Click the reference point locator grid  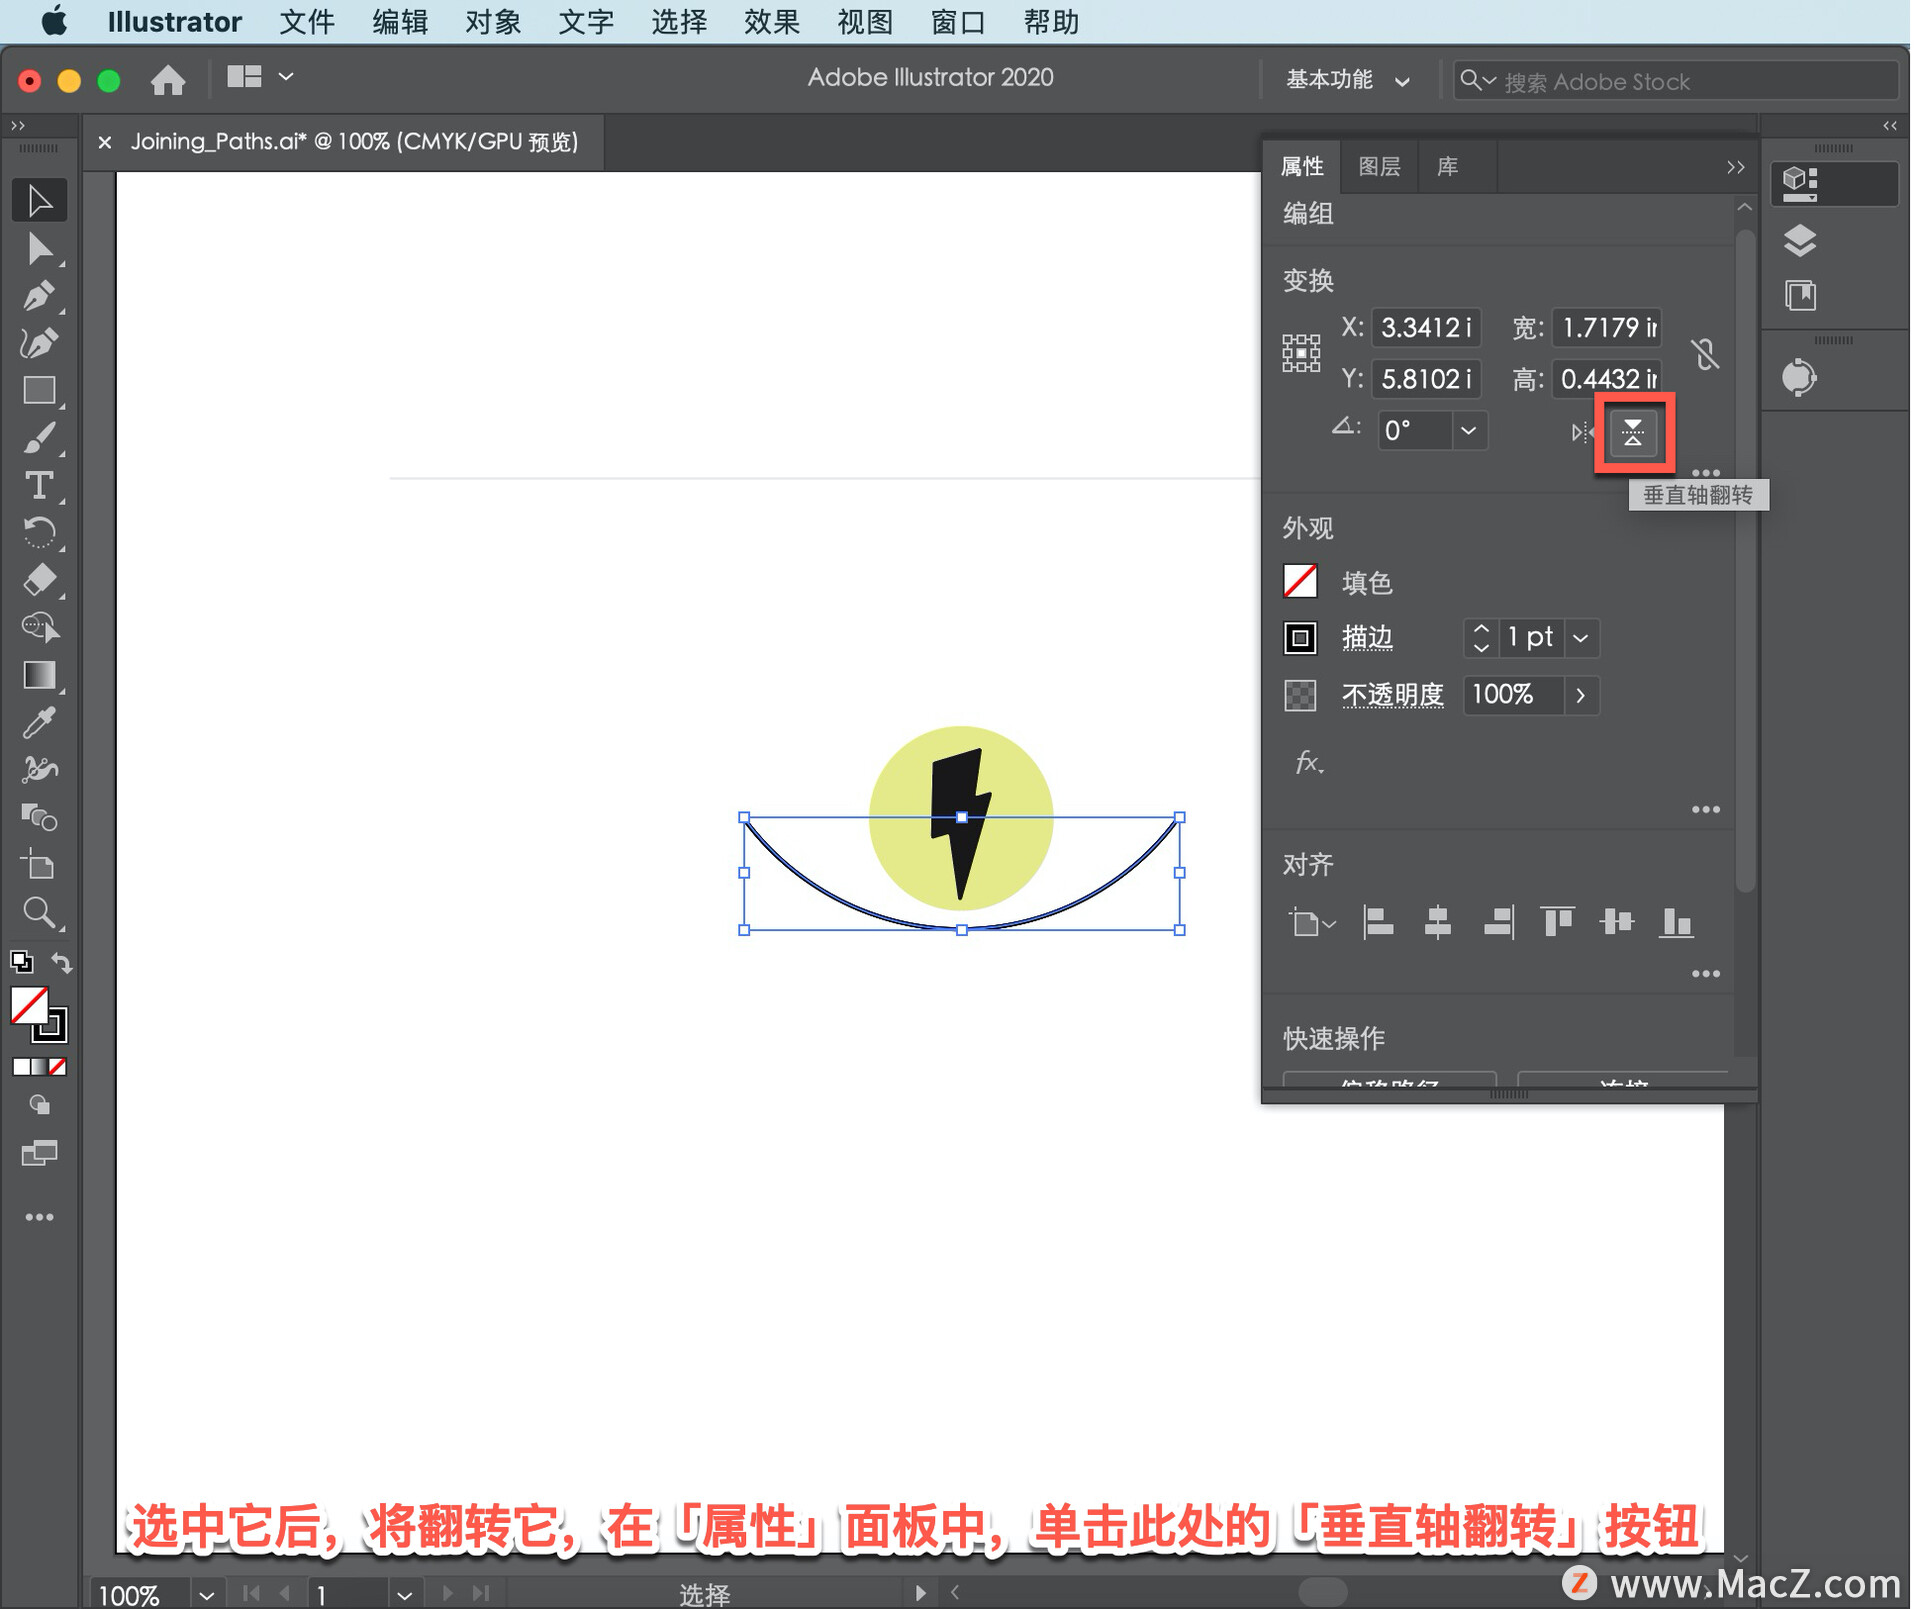(1301, 353)
